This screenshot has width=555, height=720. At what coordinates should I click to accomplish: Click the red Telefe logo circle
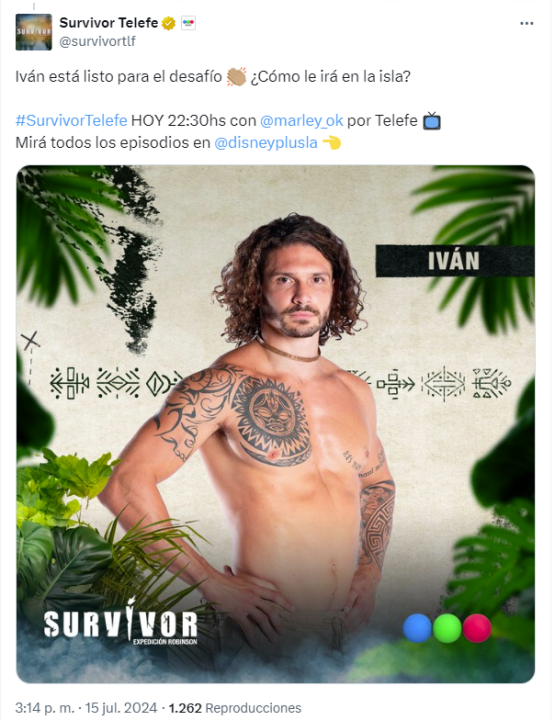pos(477,628)
